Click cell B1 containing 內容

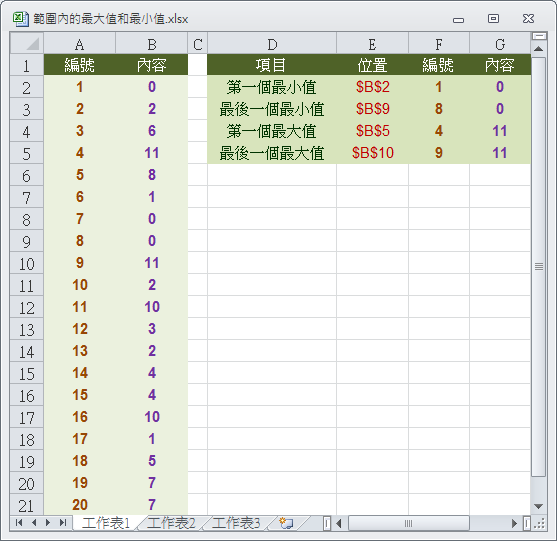coord(152,65)
